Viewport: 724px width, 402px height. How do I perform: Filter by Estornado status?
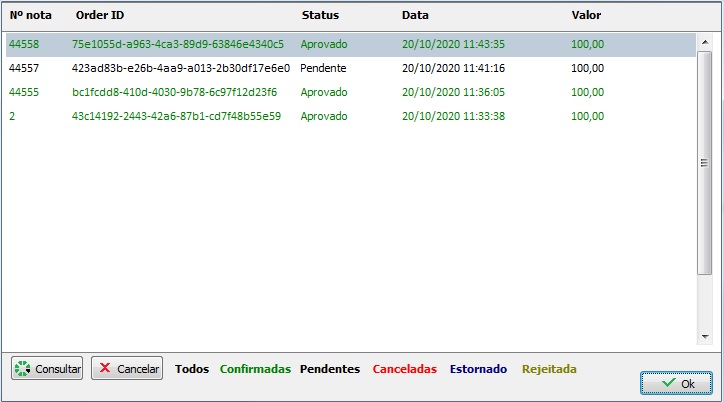pos(478,369)
